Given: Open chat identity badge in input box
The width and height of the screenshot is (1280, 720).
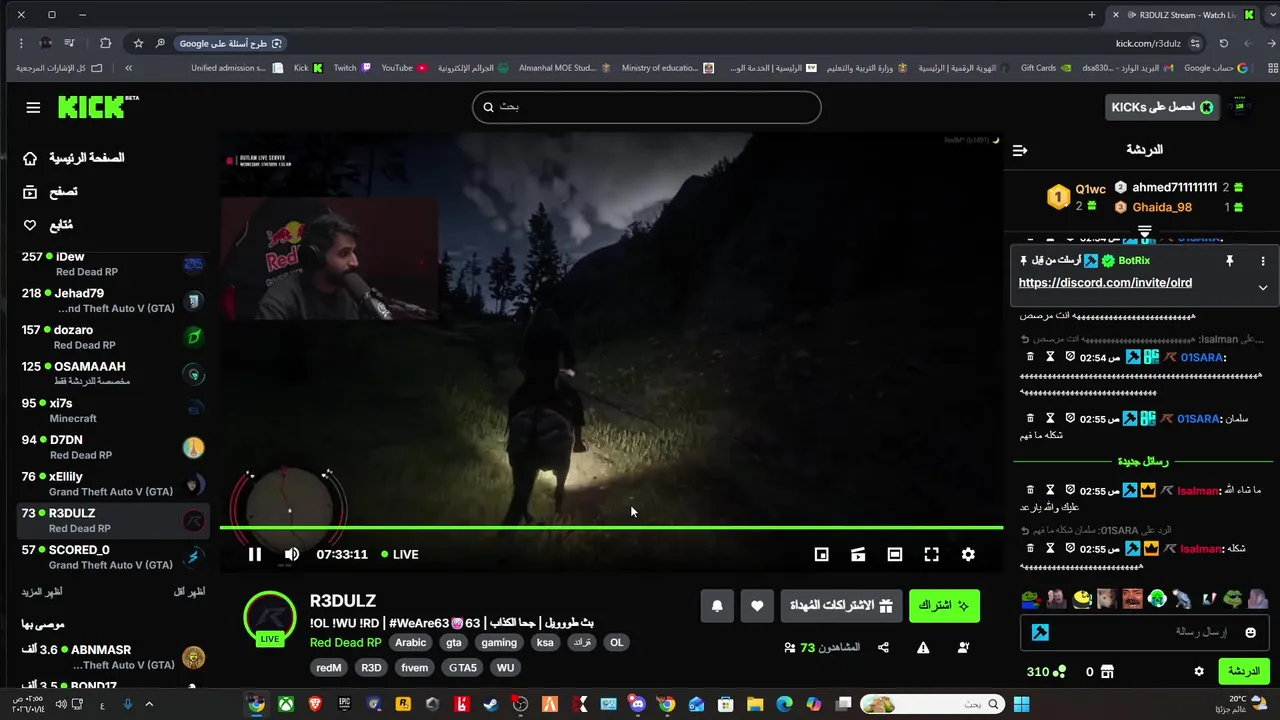Looking at the screenshot, I should pos(1040,632).
